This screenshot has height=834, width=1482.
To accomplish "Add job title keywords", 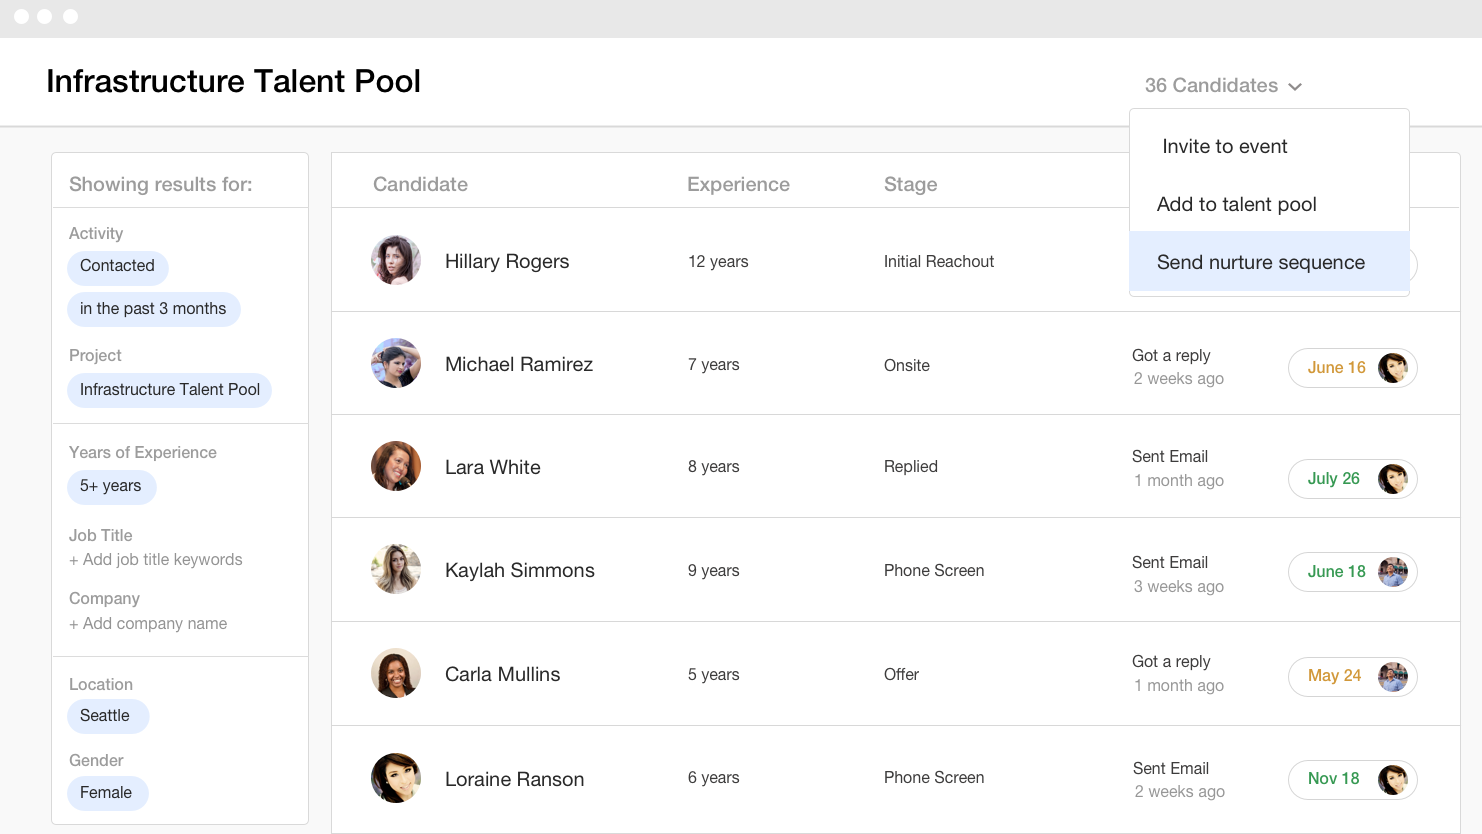I will [156, 560].
